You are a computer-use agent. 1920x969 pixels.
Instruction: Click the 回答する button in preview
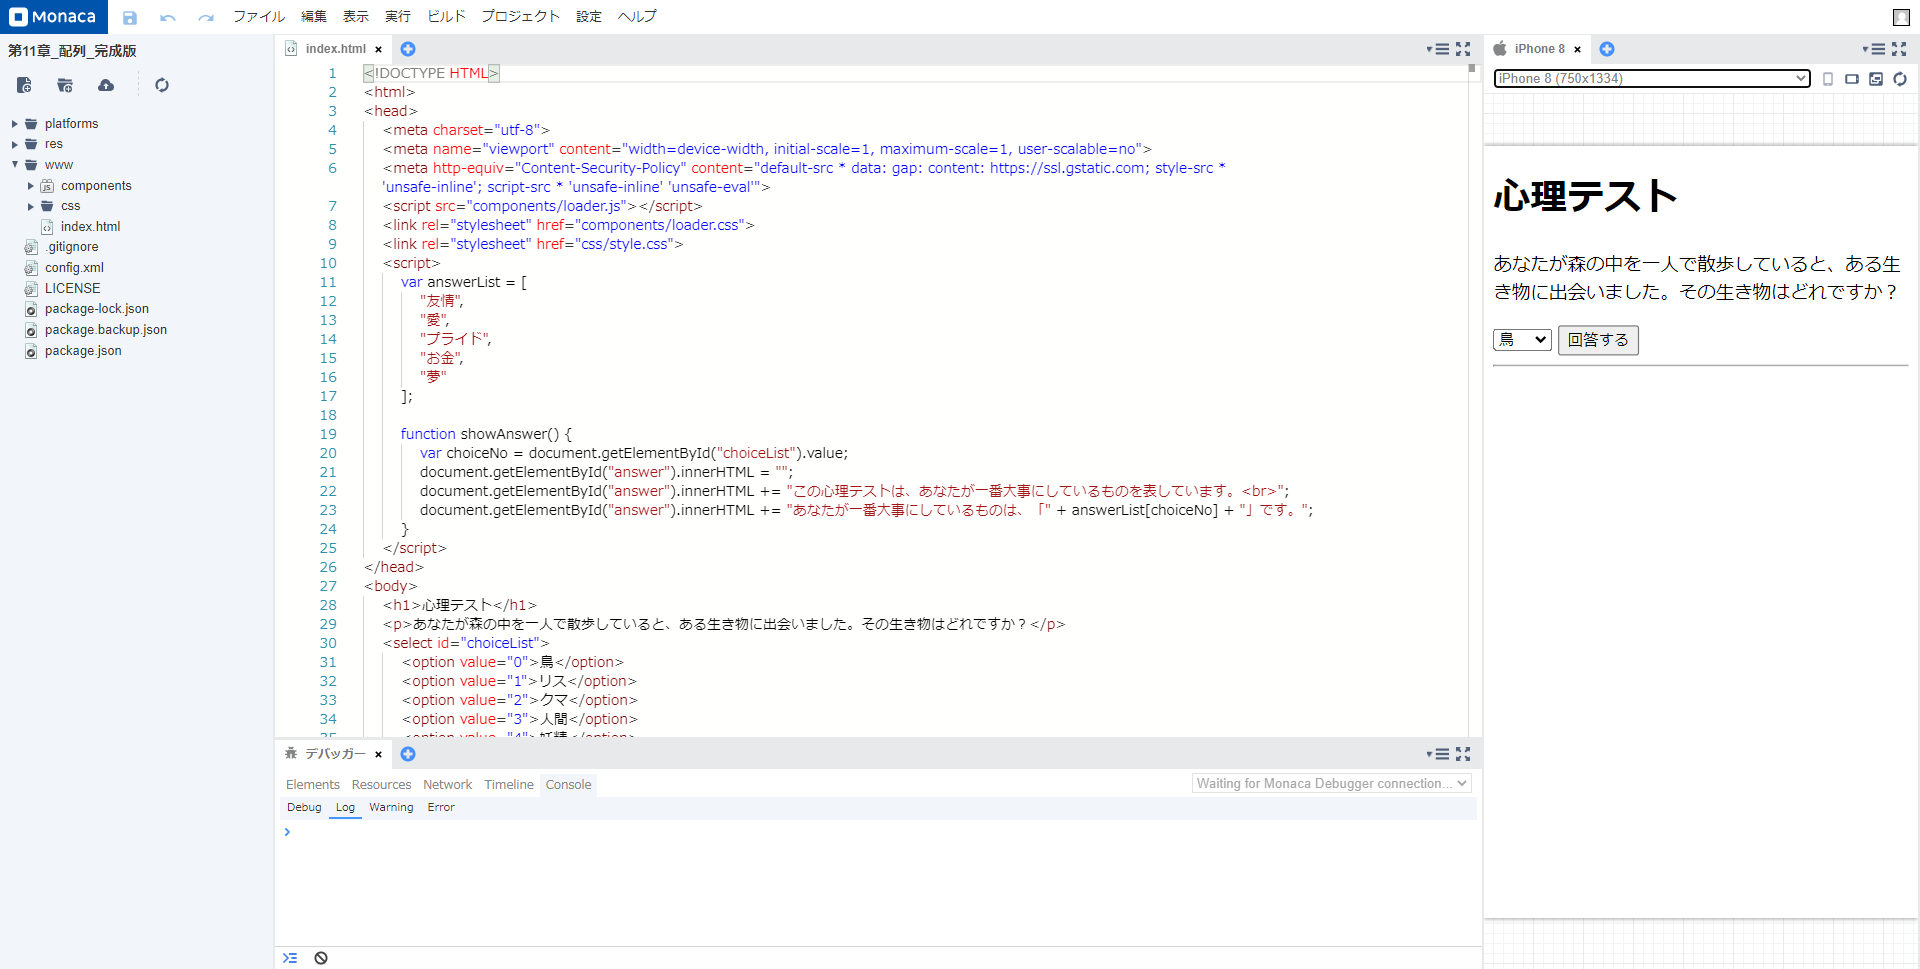pos(1598,340)
